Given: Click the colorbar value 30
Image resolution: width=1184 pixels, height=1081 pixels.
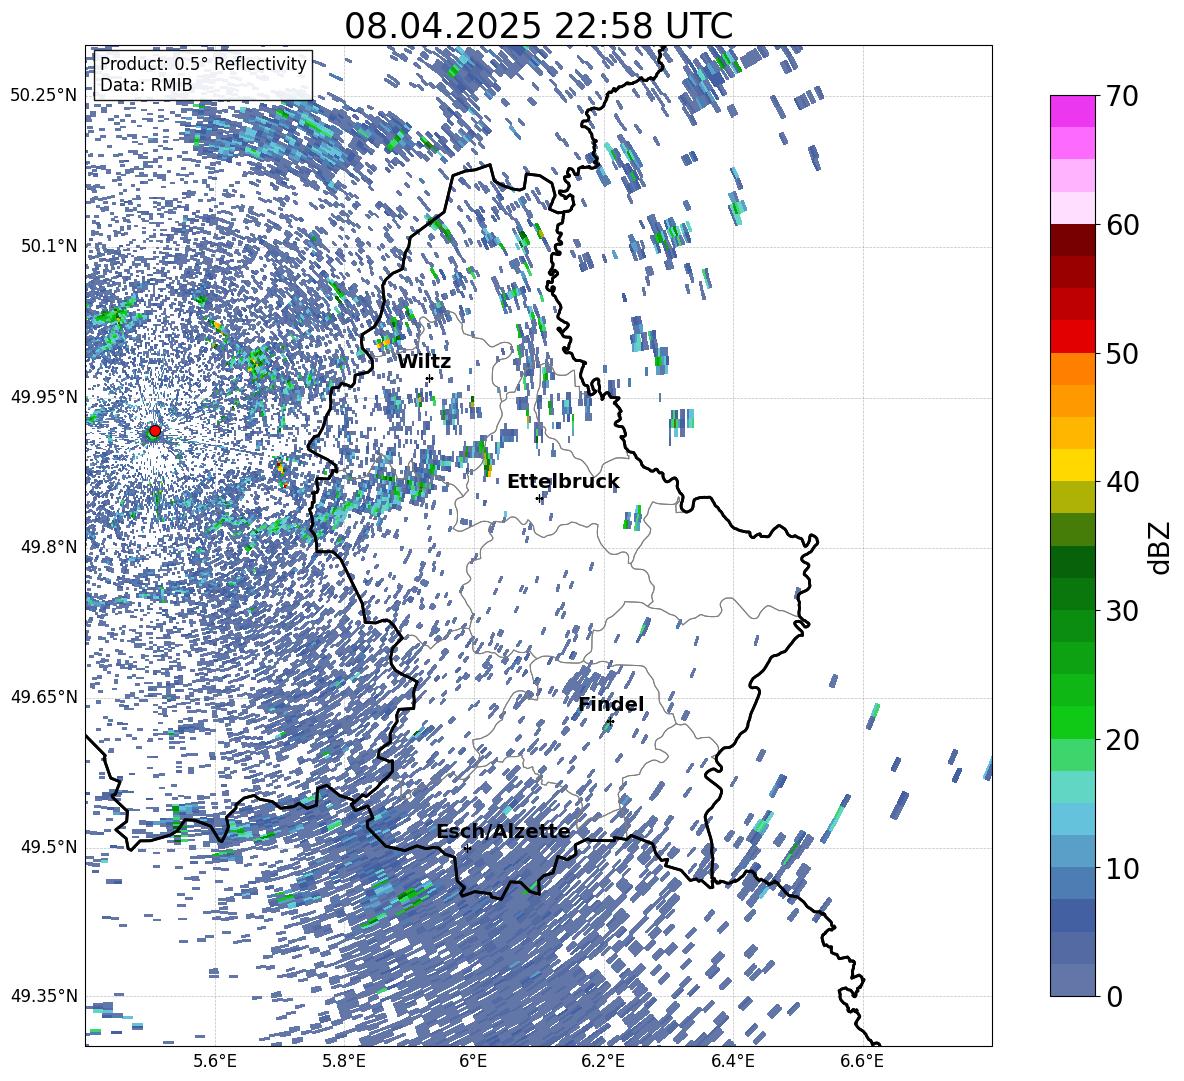Looking at the screenshot, I should [x=1123, y=611].
